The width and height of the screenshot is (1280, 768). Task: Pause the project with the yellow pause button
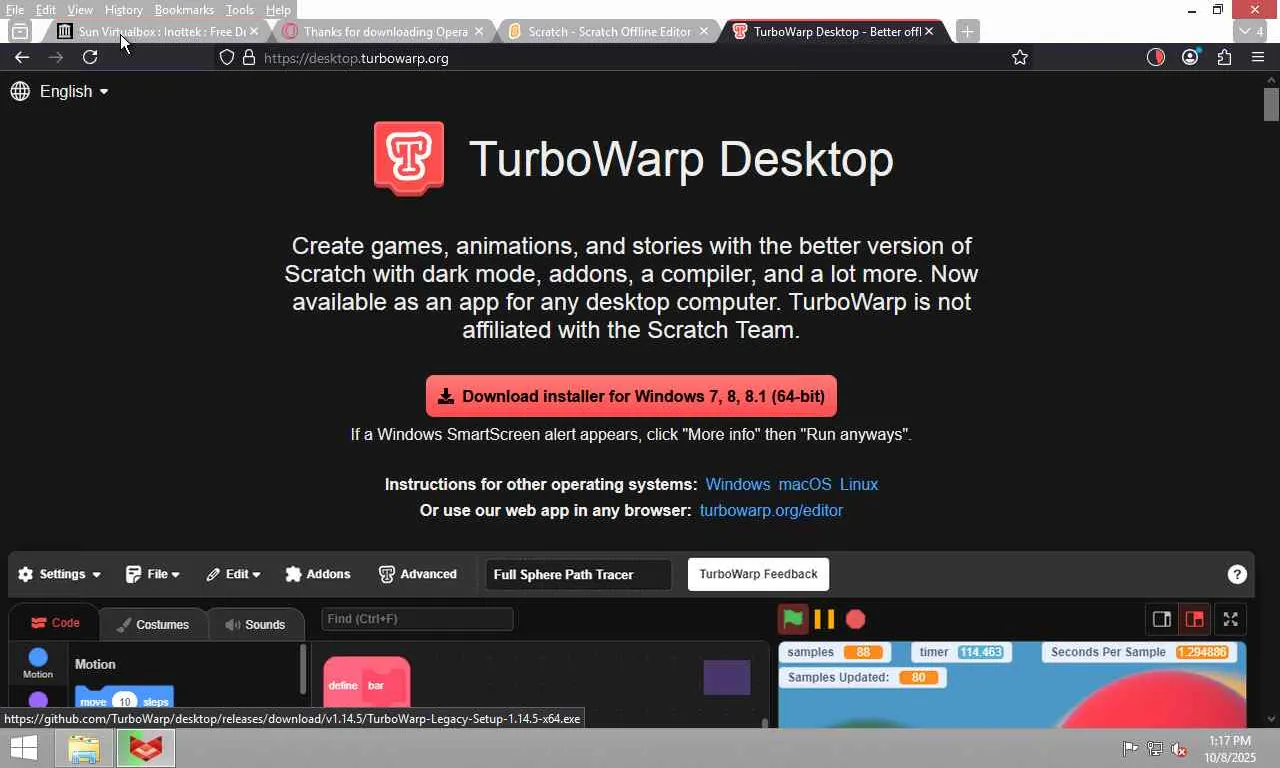coord(824,619)
